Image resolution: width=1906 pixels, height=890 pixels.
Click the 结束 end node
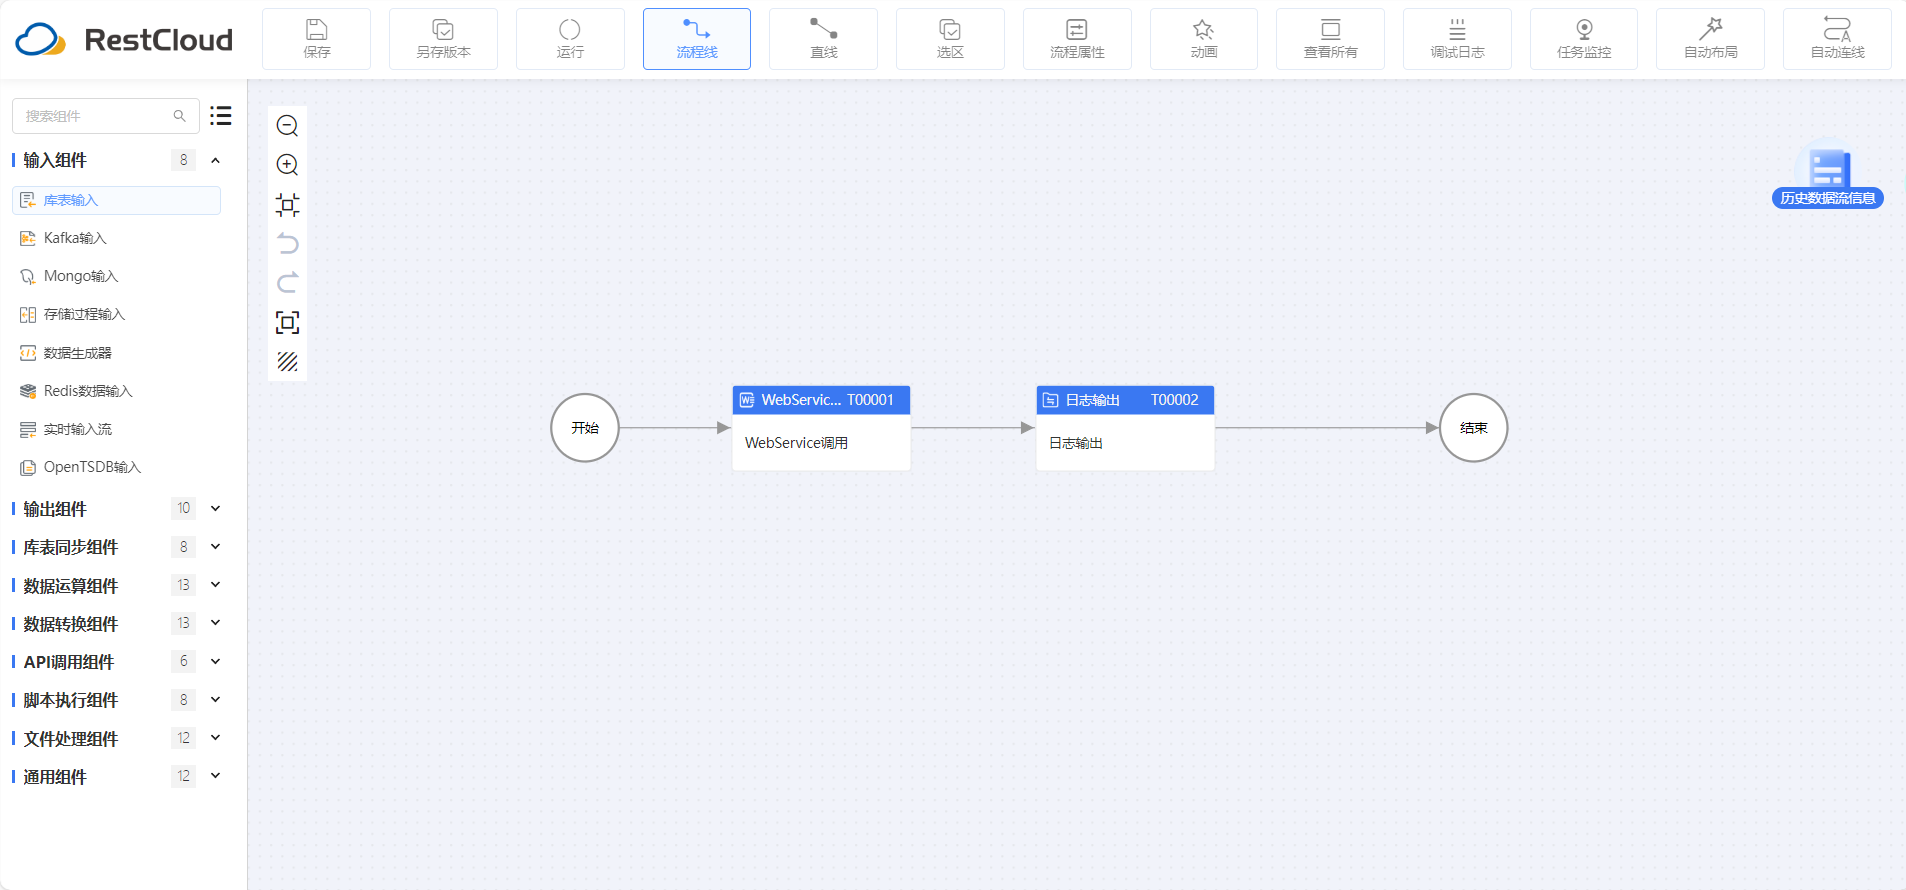click(x=1473, y=428)
